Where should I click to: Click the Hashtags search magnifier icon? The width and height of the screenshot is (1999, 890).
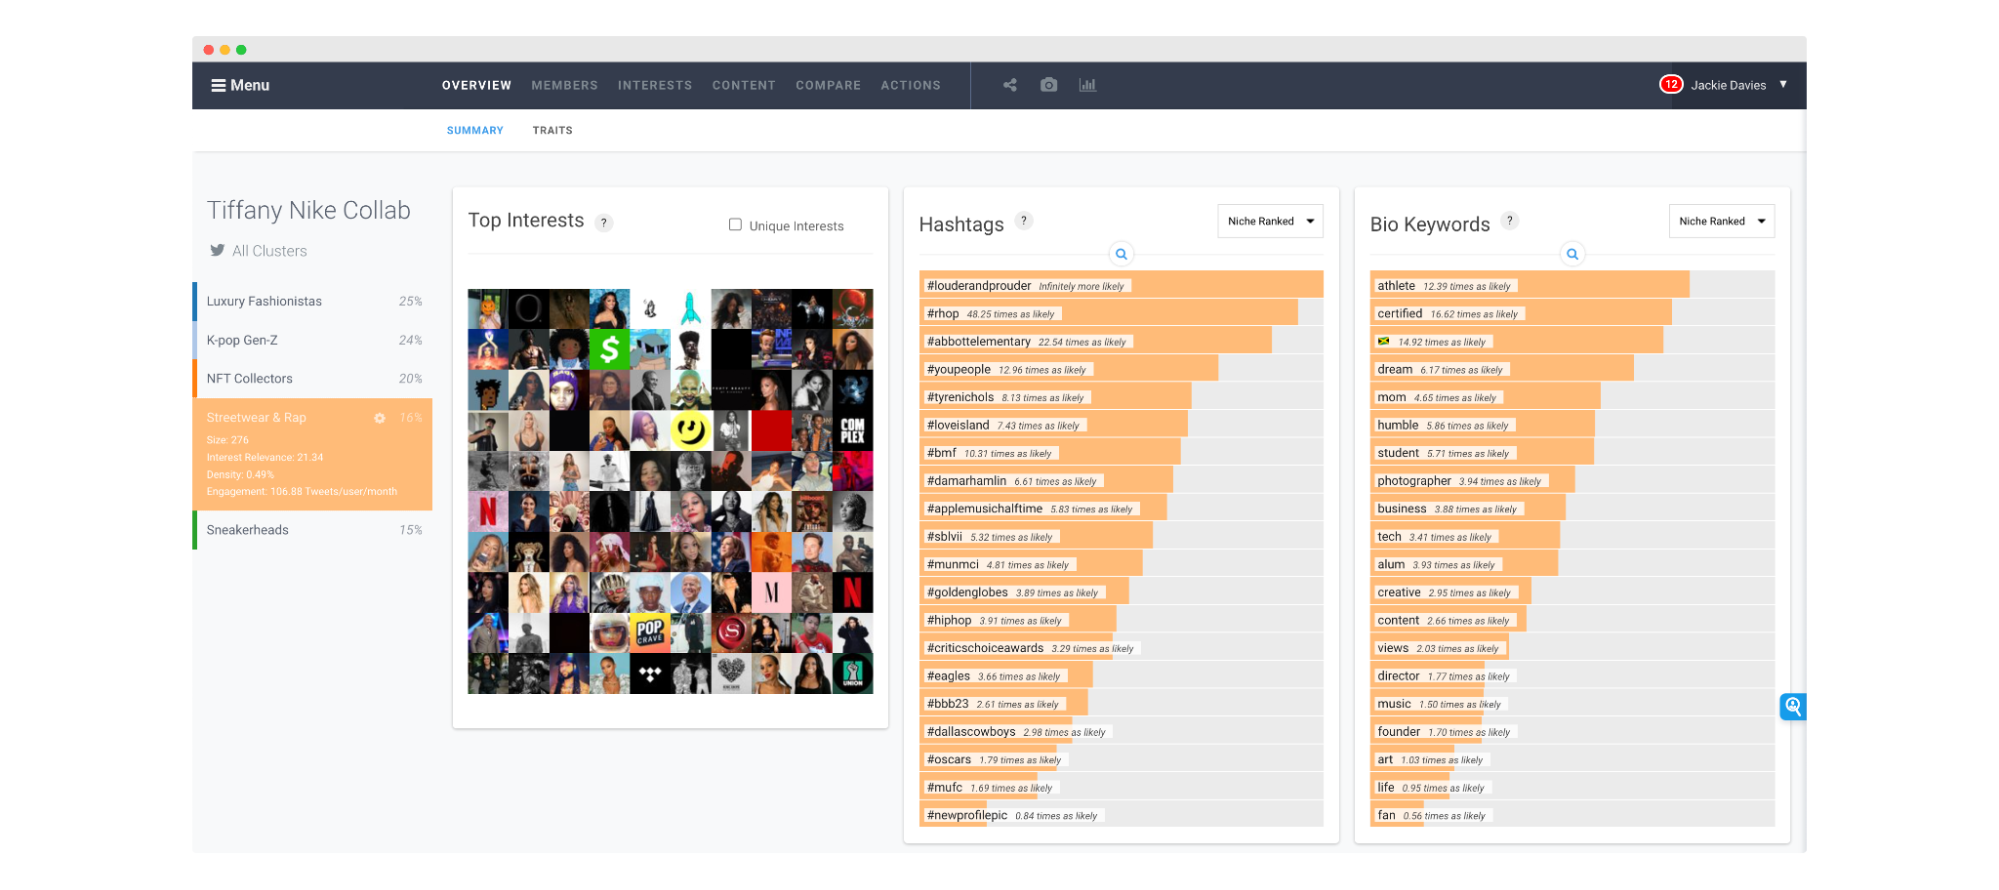(1121, 254)
